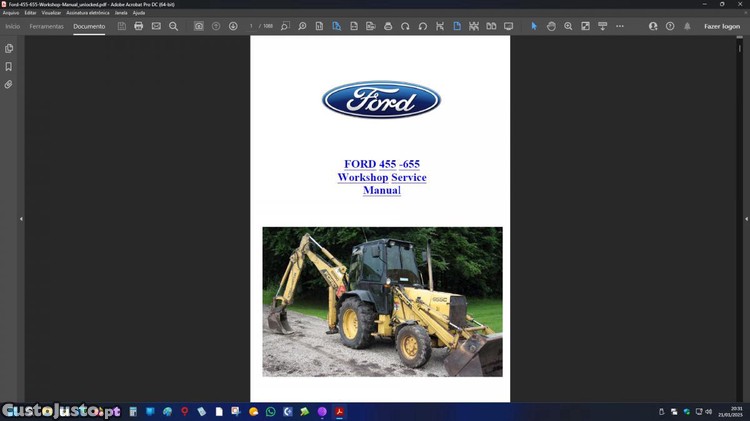Click the Print icon in toolbar
The image size is (750, 421).
click(x=139, y=26)
